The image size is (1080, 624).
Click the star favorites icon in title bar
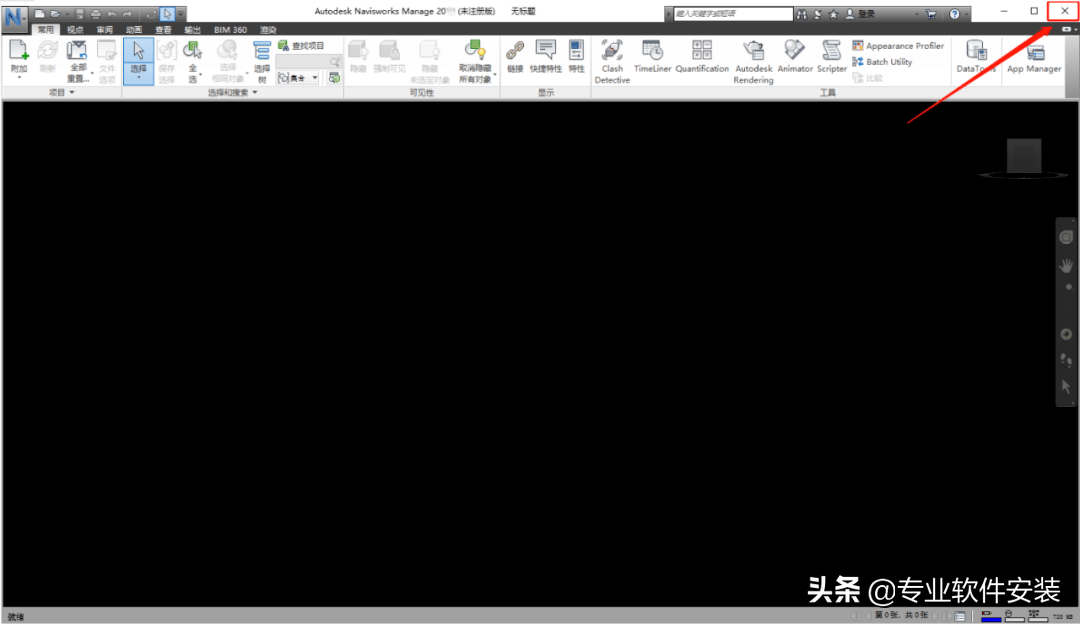pos(833,14)
